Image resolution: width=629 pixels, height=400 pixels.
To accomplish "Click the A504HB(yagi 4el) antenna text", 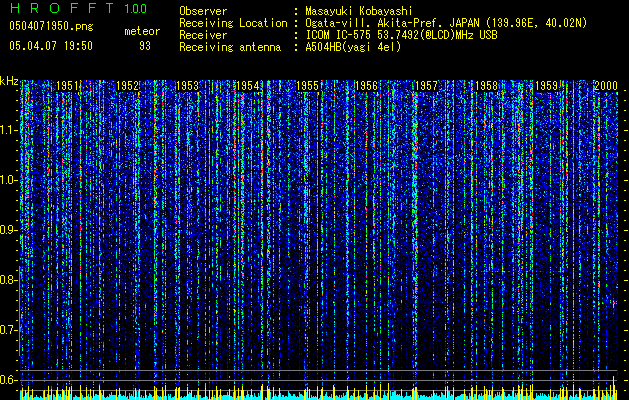I will [x=353, y=47].
